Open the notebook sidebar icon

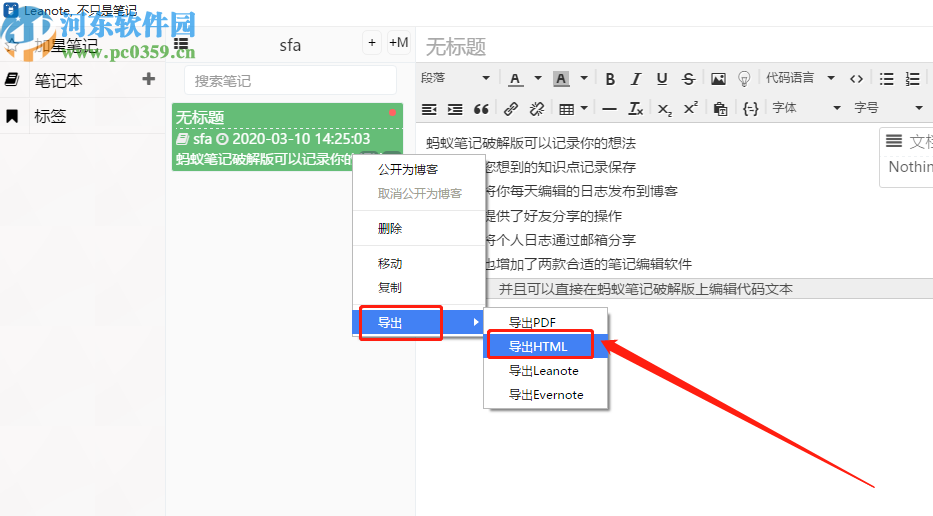[12, 80]
